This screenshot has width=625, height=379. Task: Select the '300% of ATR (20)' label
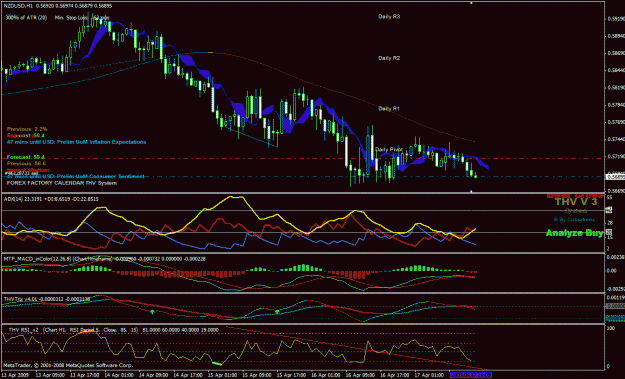pyautogui.click(x=26, y=18)
